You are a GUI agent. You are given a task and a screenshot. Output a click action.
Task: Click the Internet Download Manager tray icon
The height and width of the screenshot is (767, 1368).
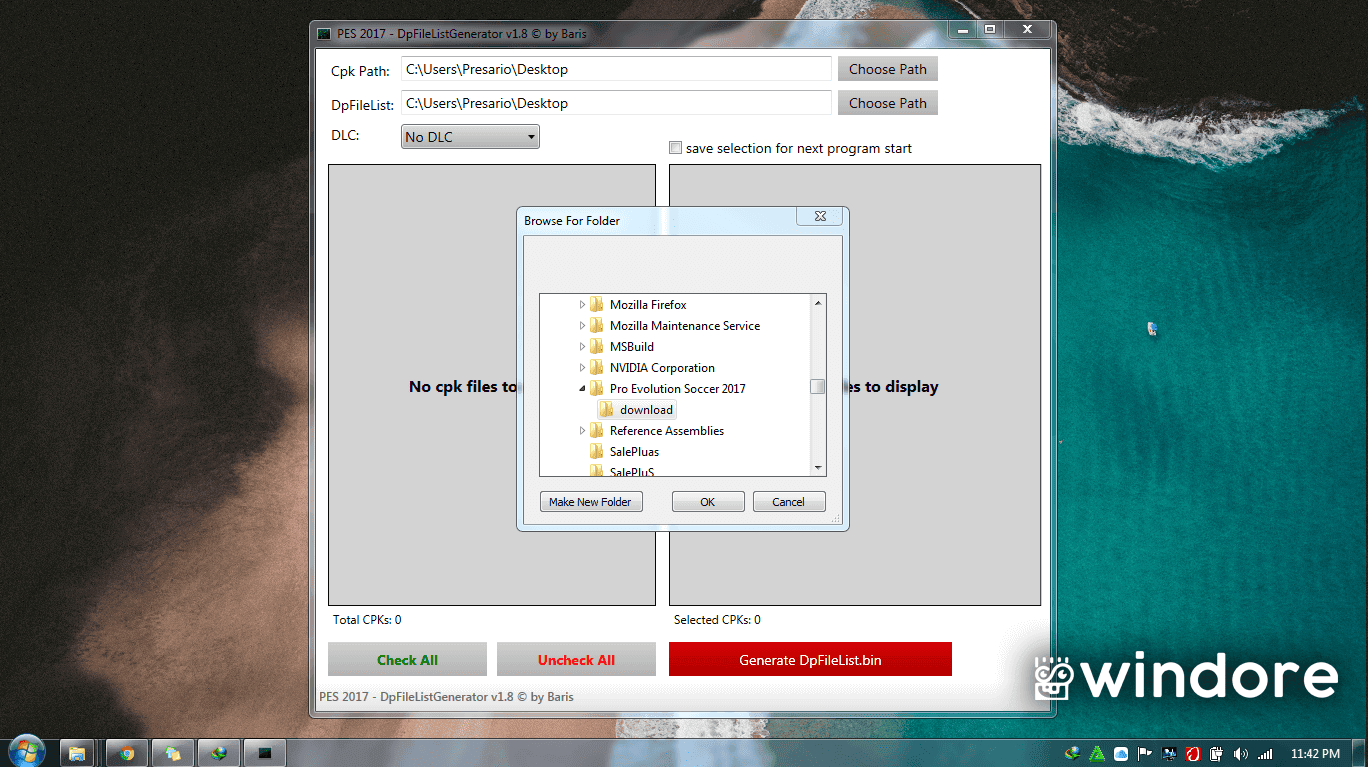coord(1073,753)
